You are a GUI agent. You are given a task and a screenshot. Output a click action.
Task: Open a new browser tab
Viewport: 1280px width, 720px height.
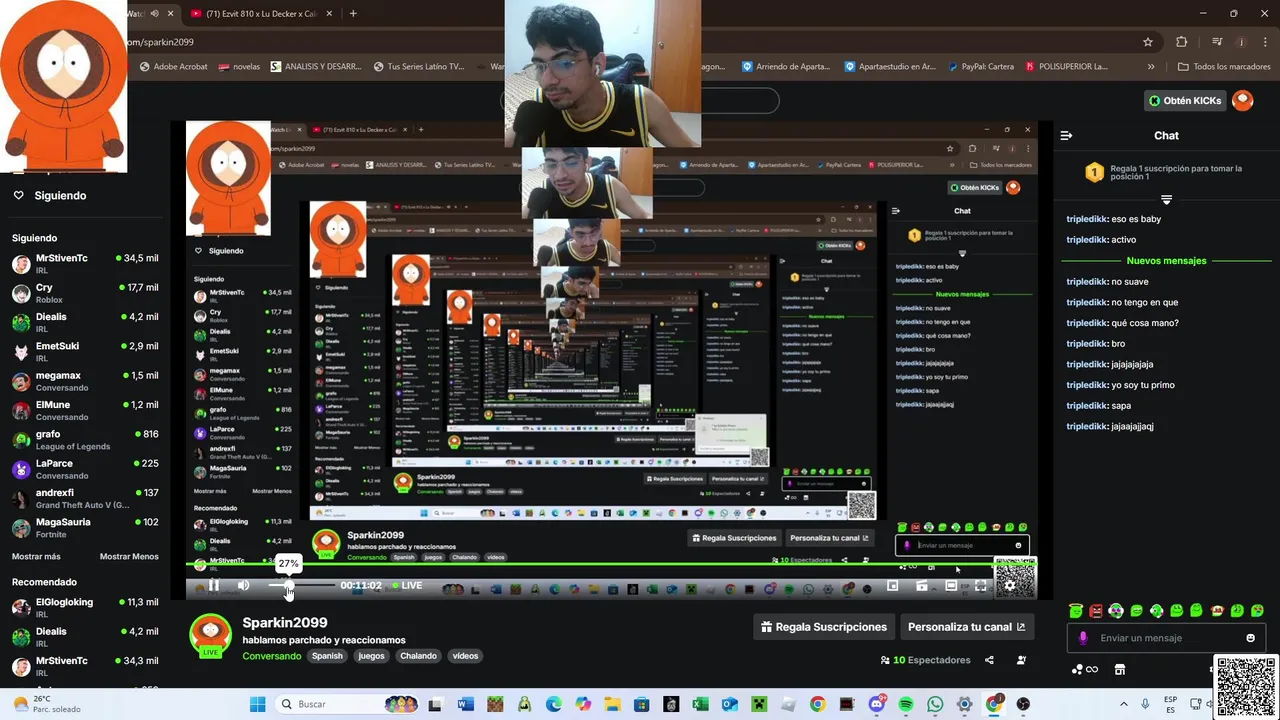(x=353, y=14)
